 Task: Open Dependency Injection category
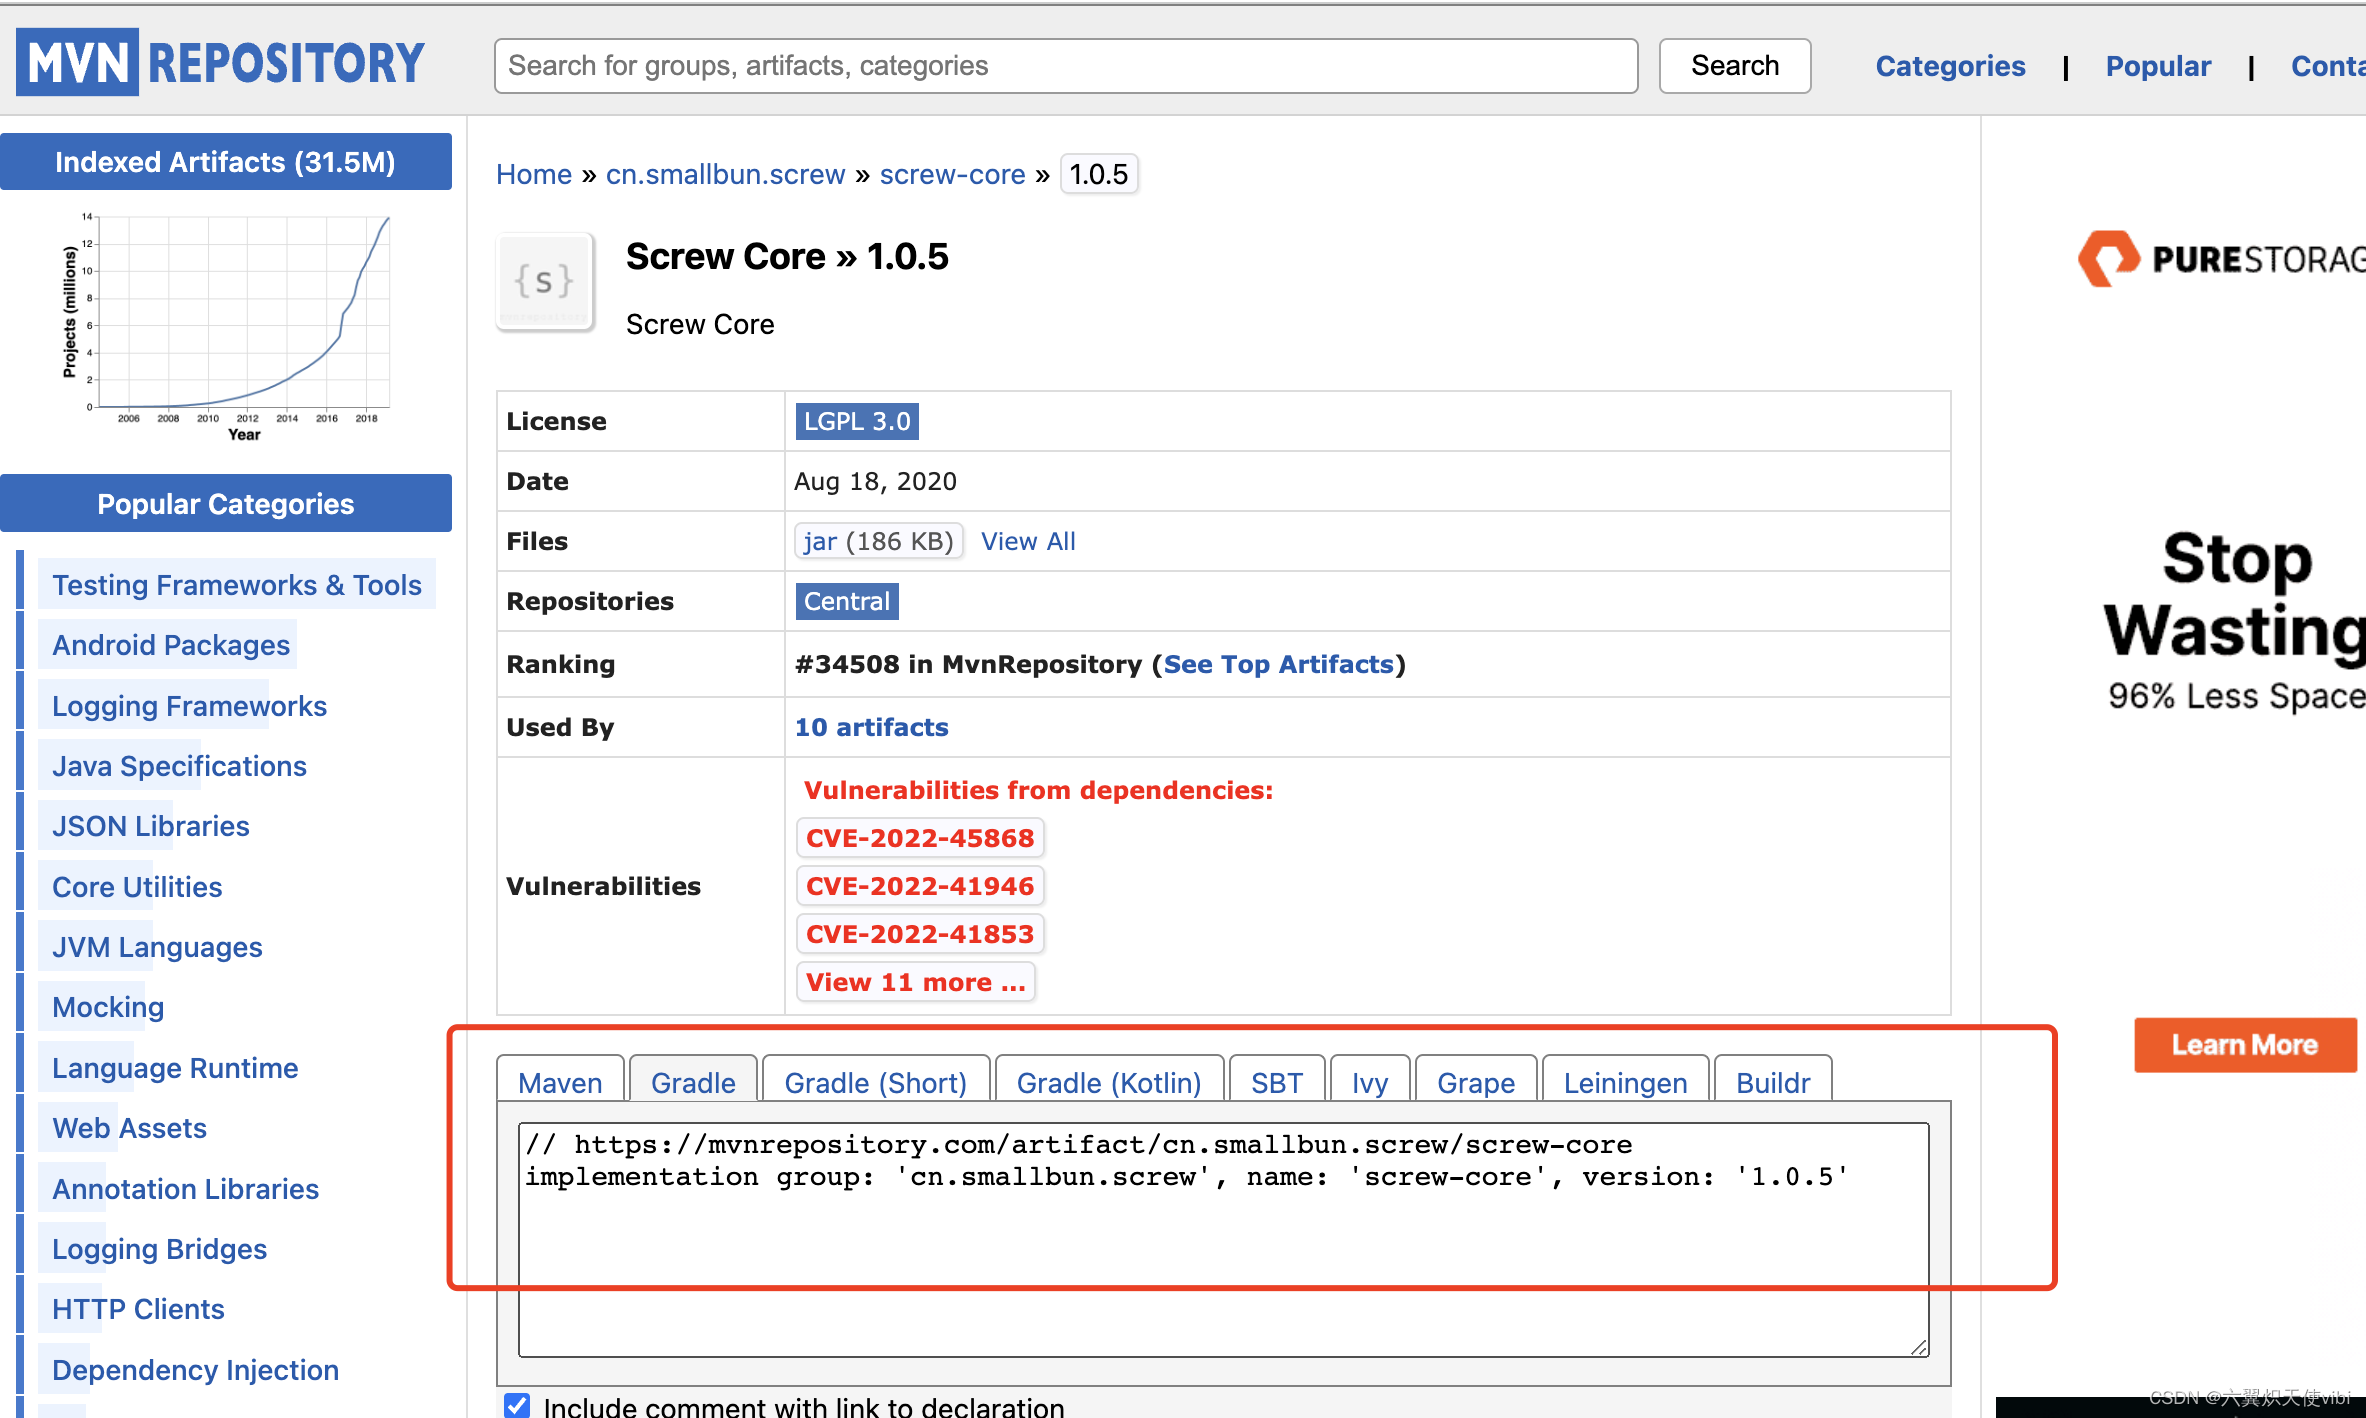click(195, 1370)
